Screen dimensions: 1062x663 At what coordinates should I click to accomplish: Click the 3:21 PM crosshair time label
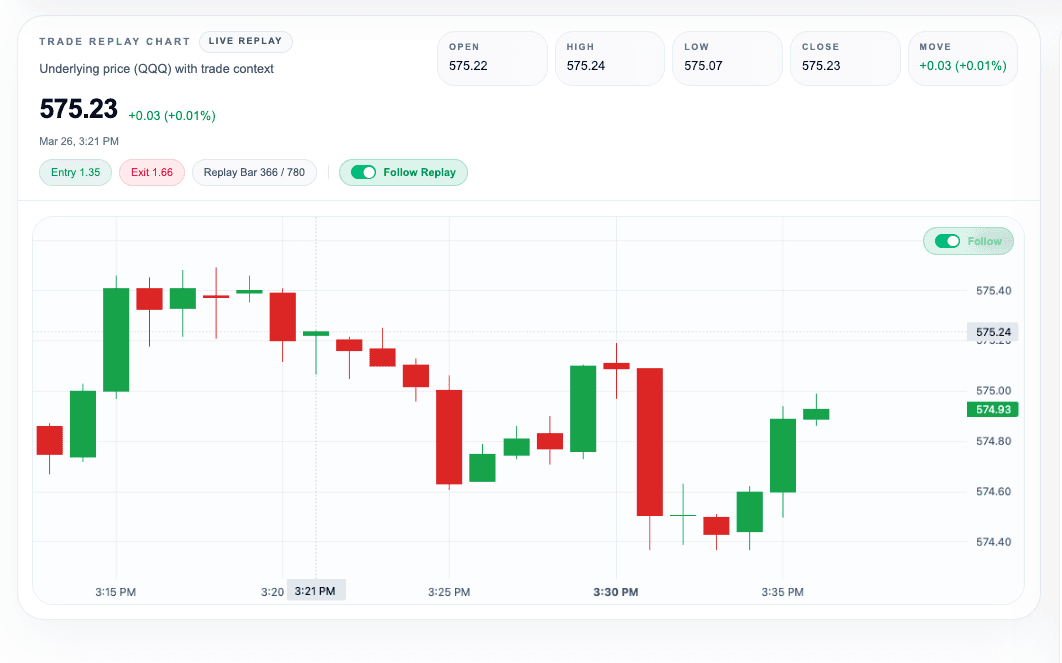click(x=316, y=591)
